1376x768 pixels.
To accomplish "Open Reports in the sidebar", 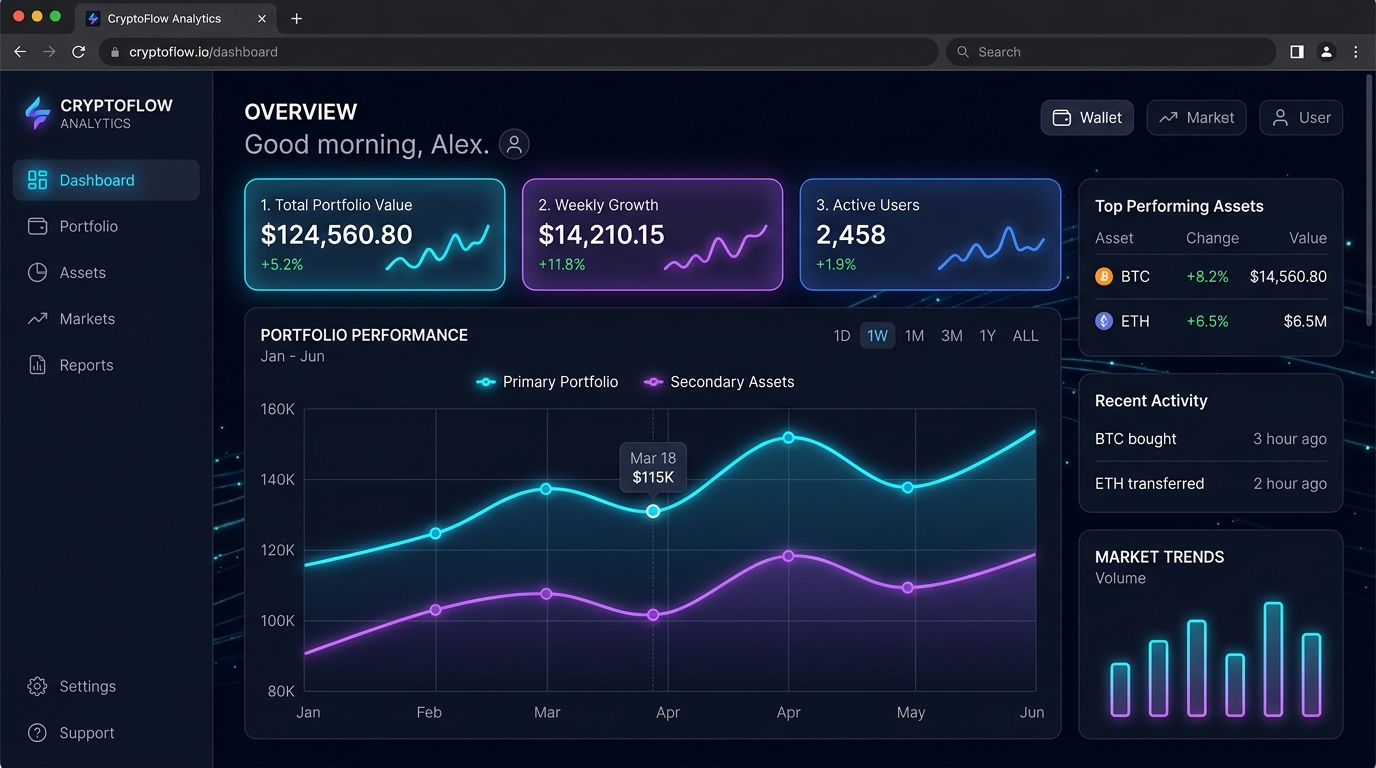I will click(106, 365).
